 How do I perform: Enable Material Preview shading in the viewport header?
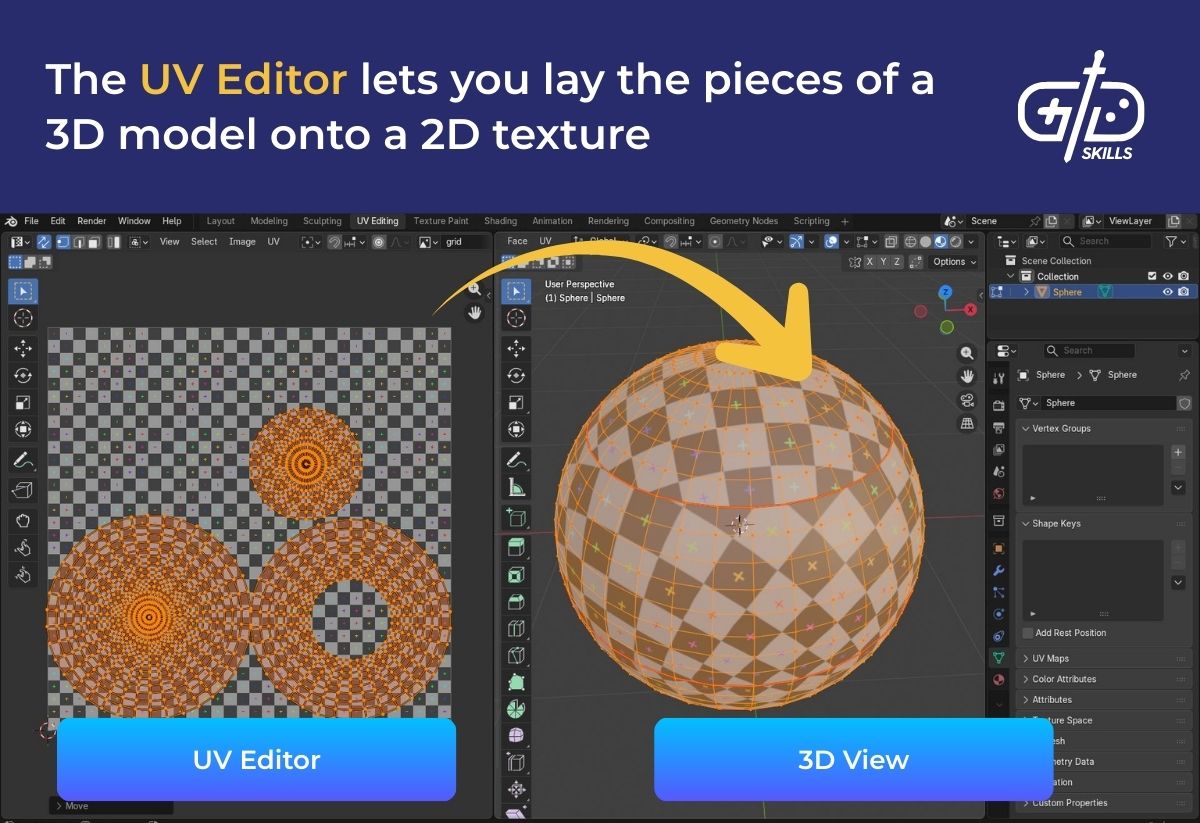coord(941,241)
